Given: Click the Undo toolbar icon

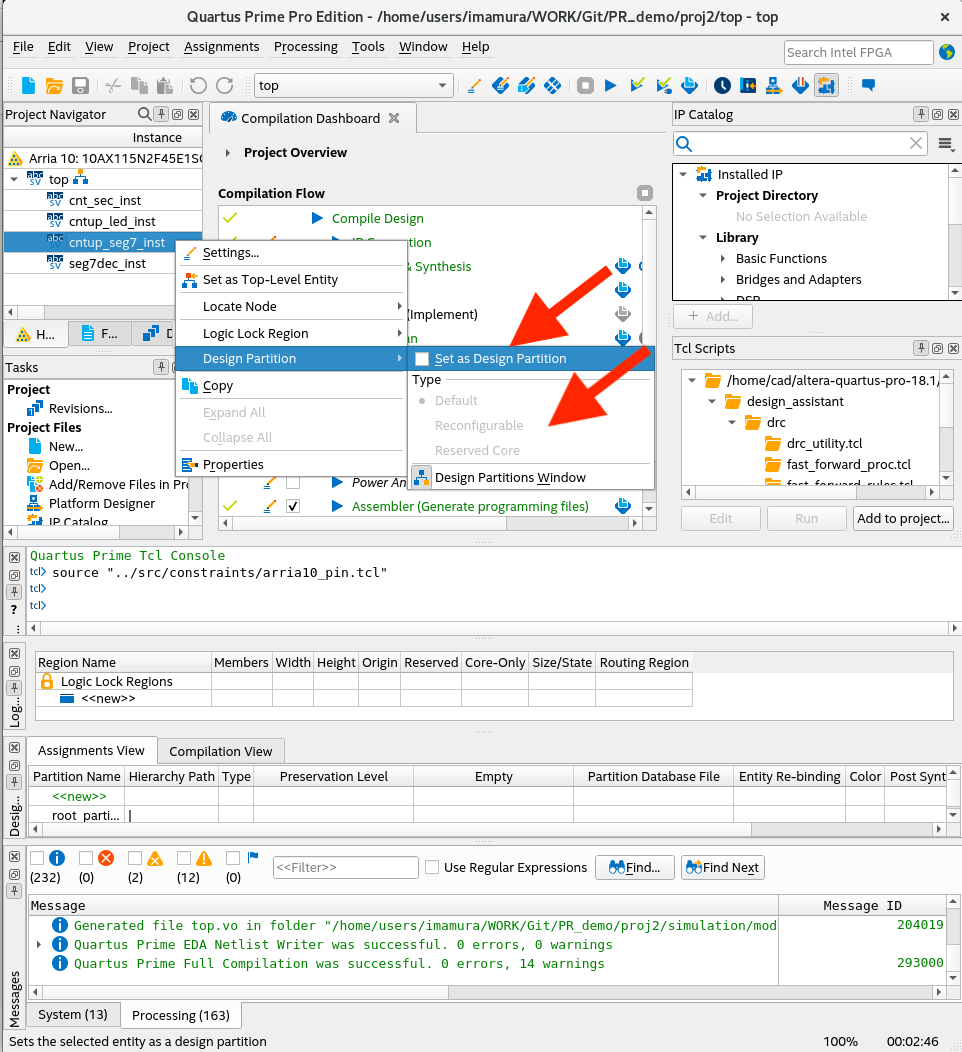Looking at the screenshot, I should pyautogui.click(x=198, y=85).
